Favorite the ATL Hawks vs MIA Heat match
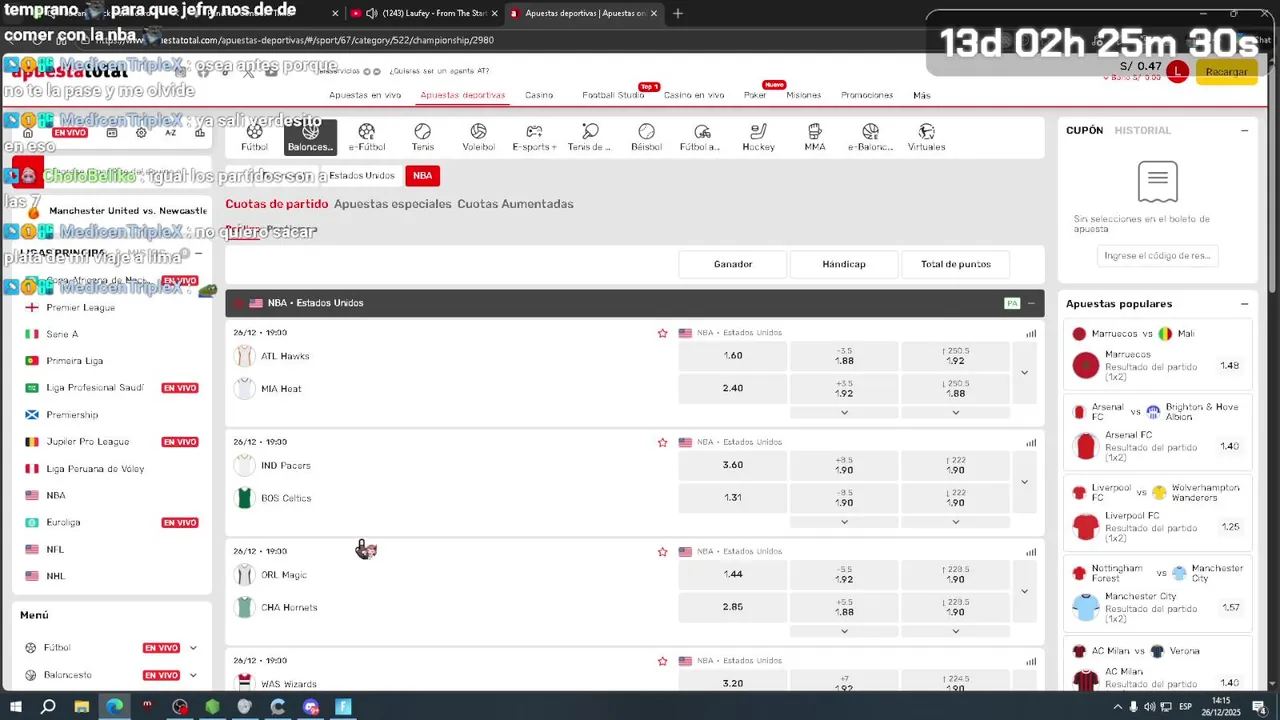 (x=662, y=333)
